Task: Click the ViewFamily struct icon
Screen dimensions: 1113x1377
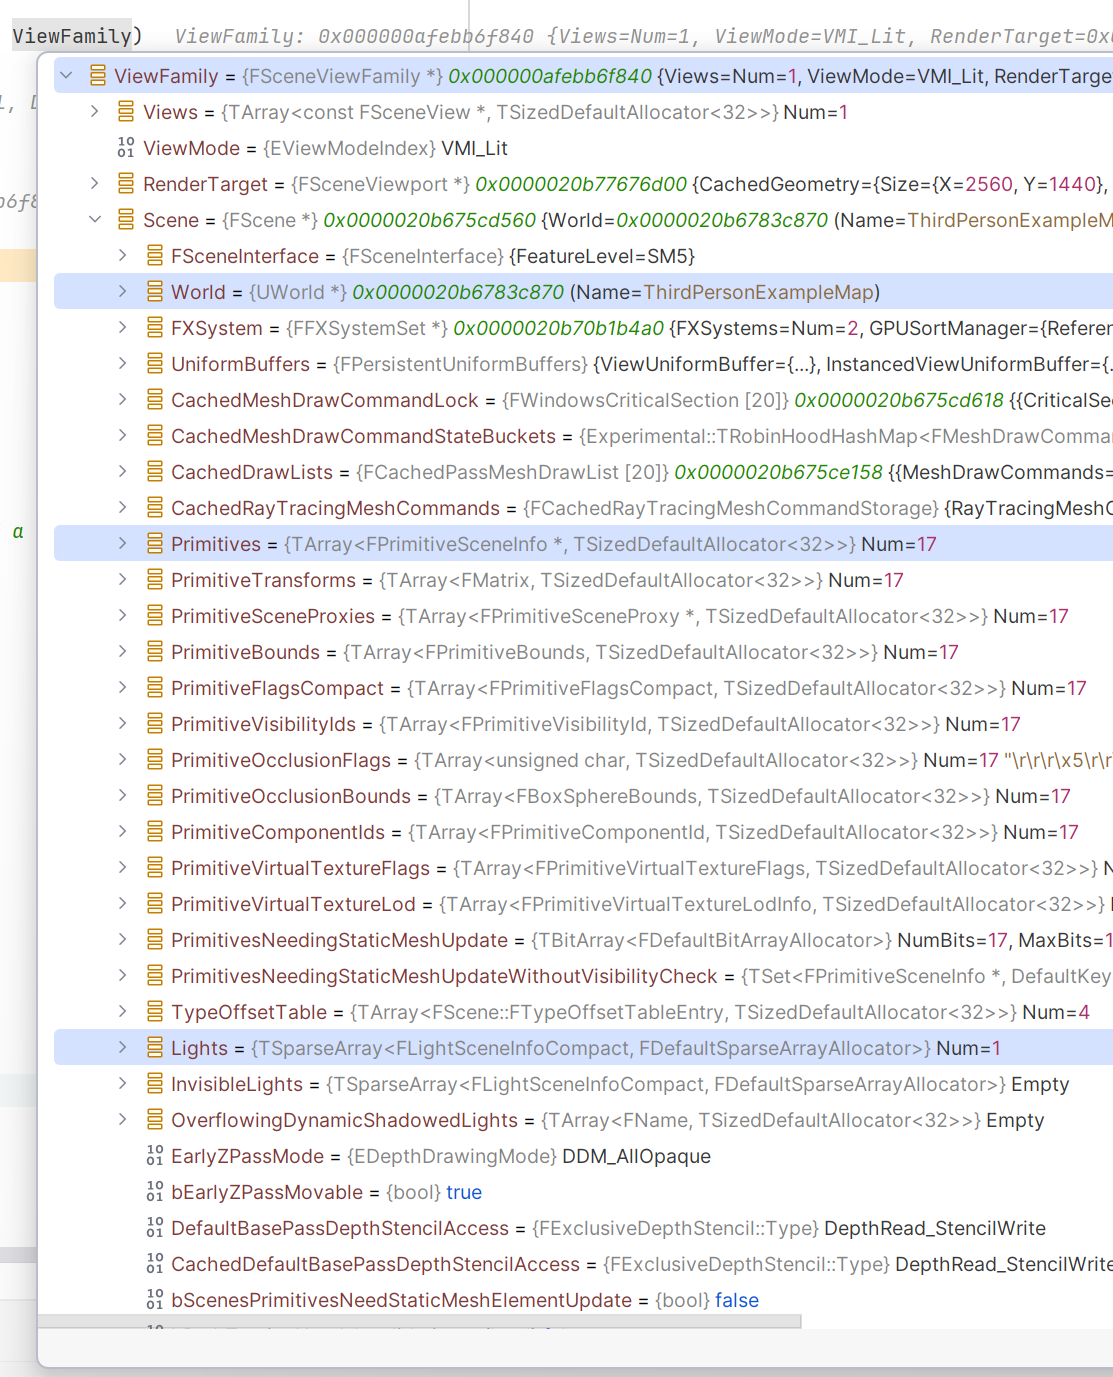Action: [97, 76]
